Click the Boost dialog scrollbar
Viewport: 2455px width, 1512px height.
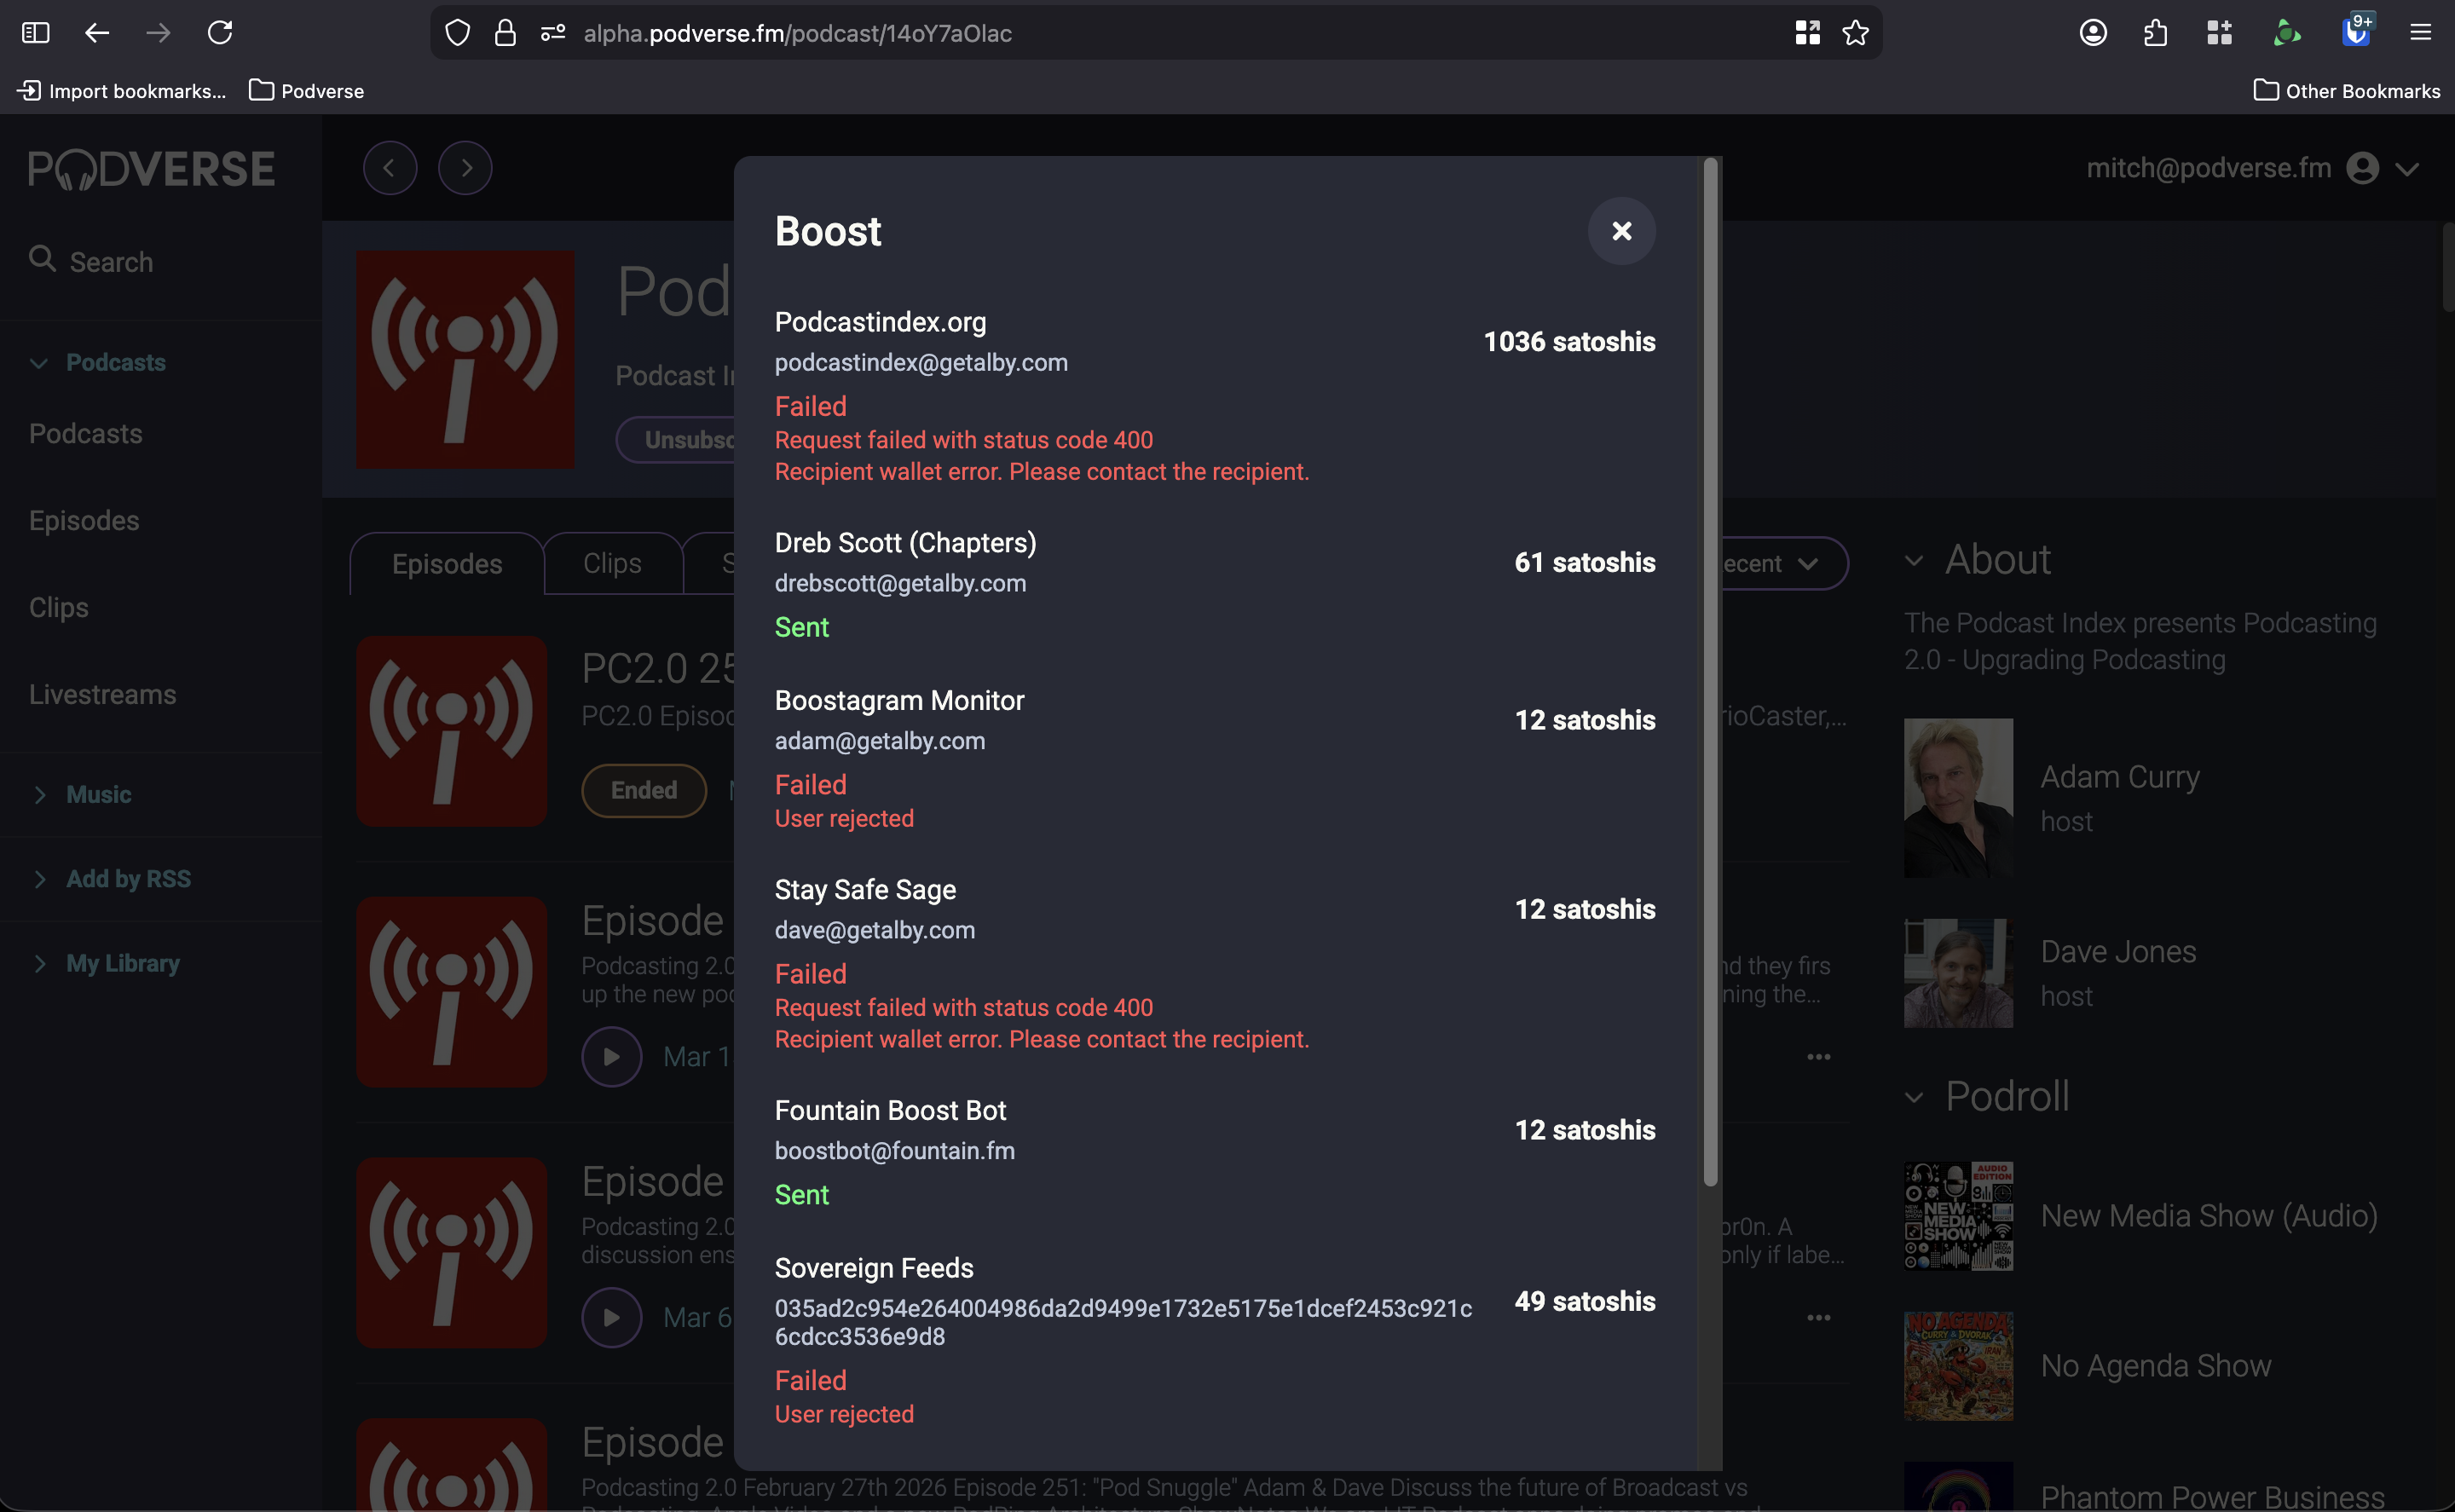point(1710,670)
